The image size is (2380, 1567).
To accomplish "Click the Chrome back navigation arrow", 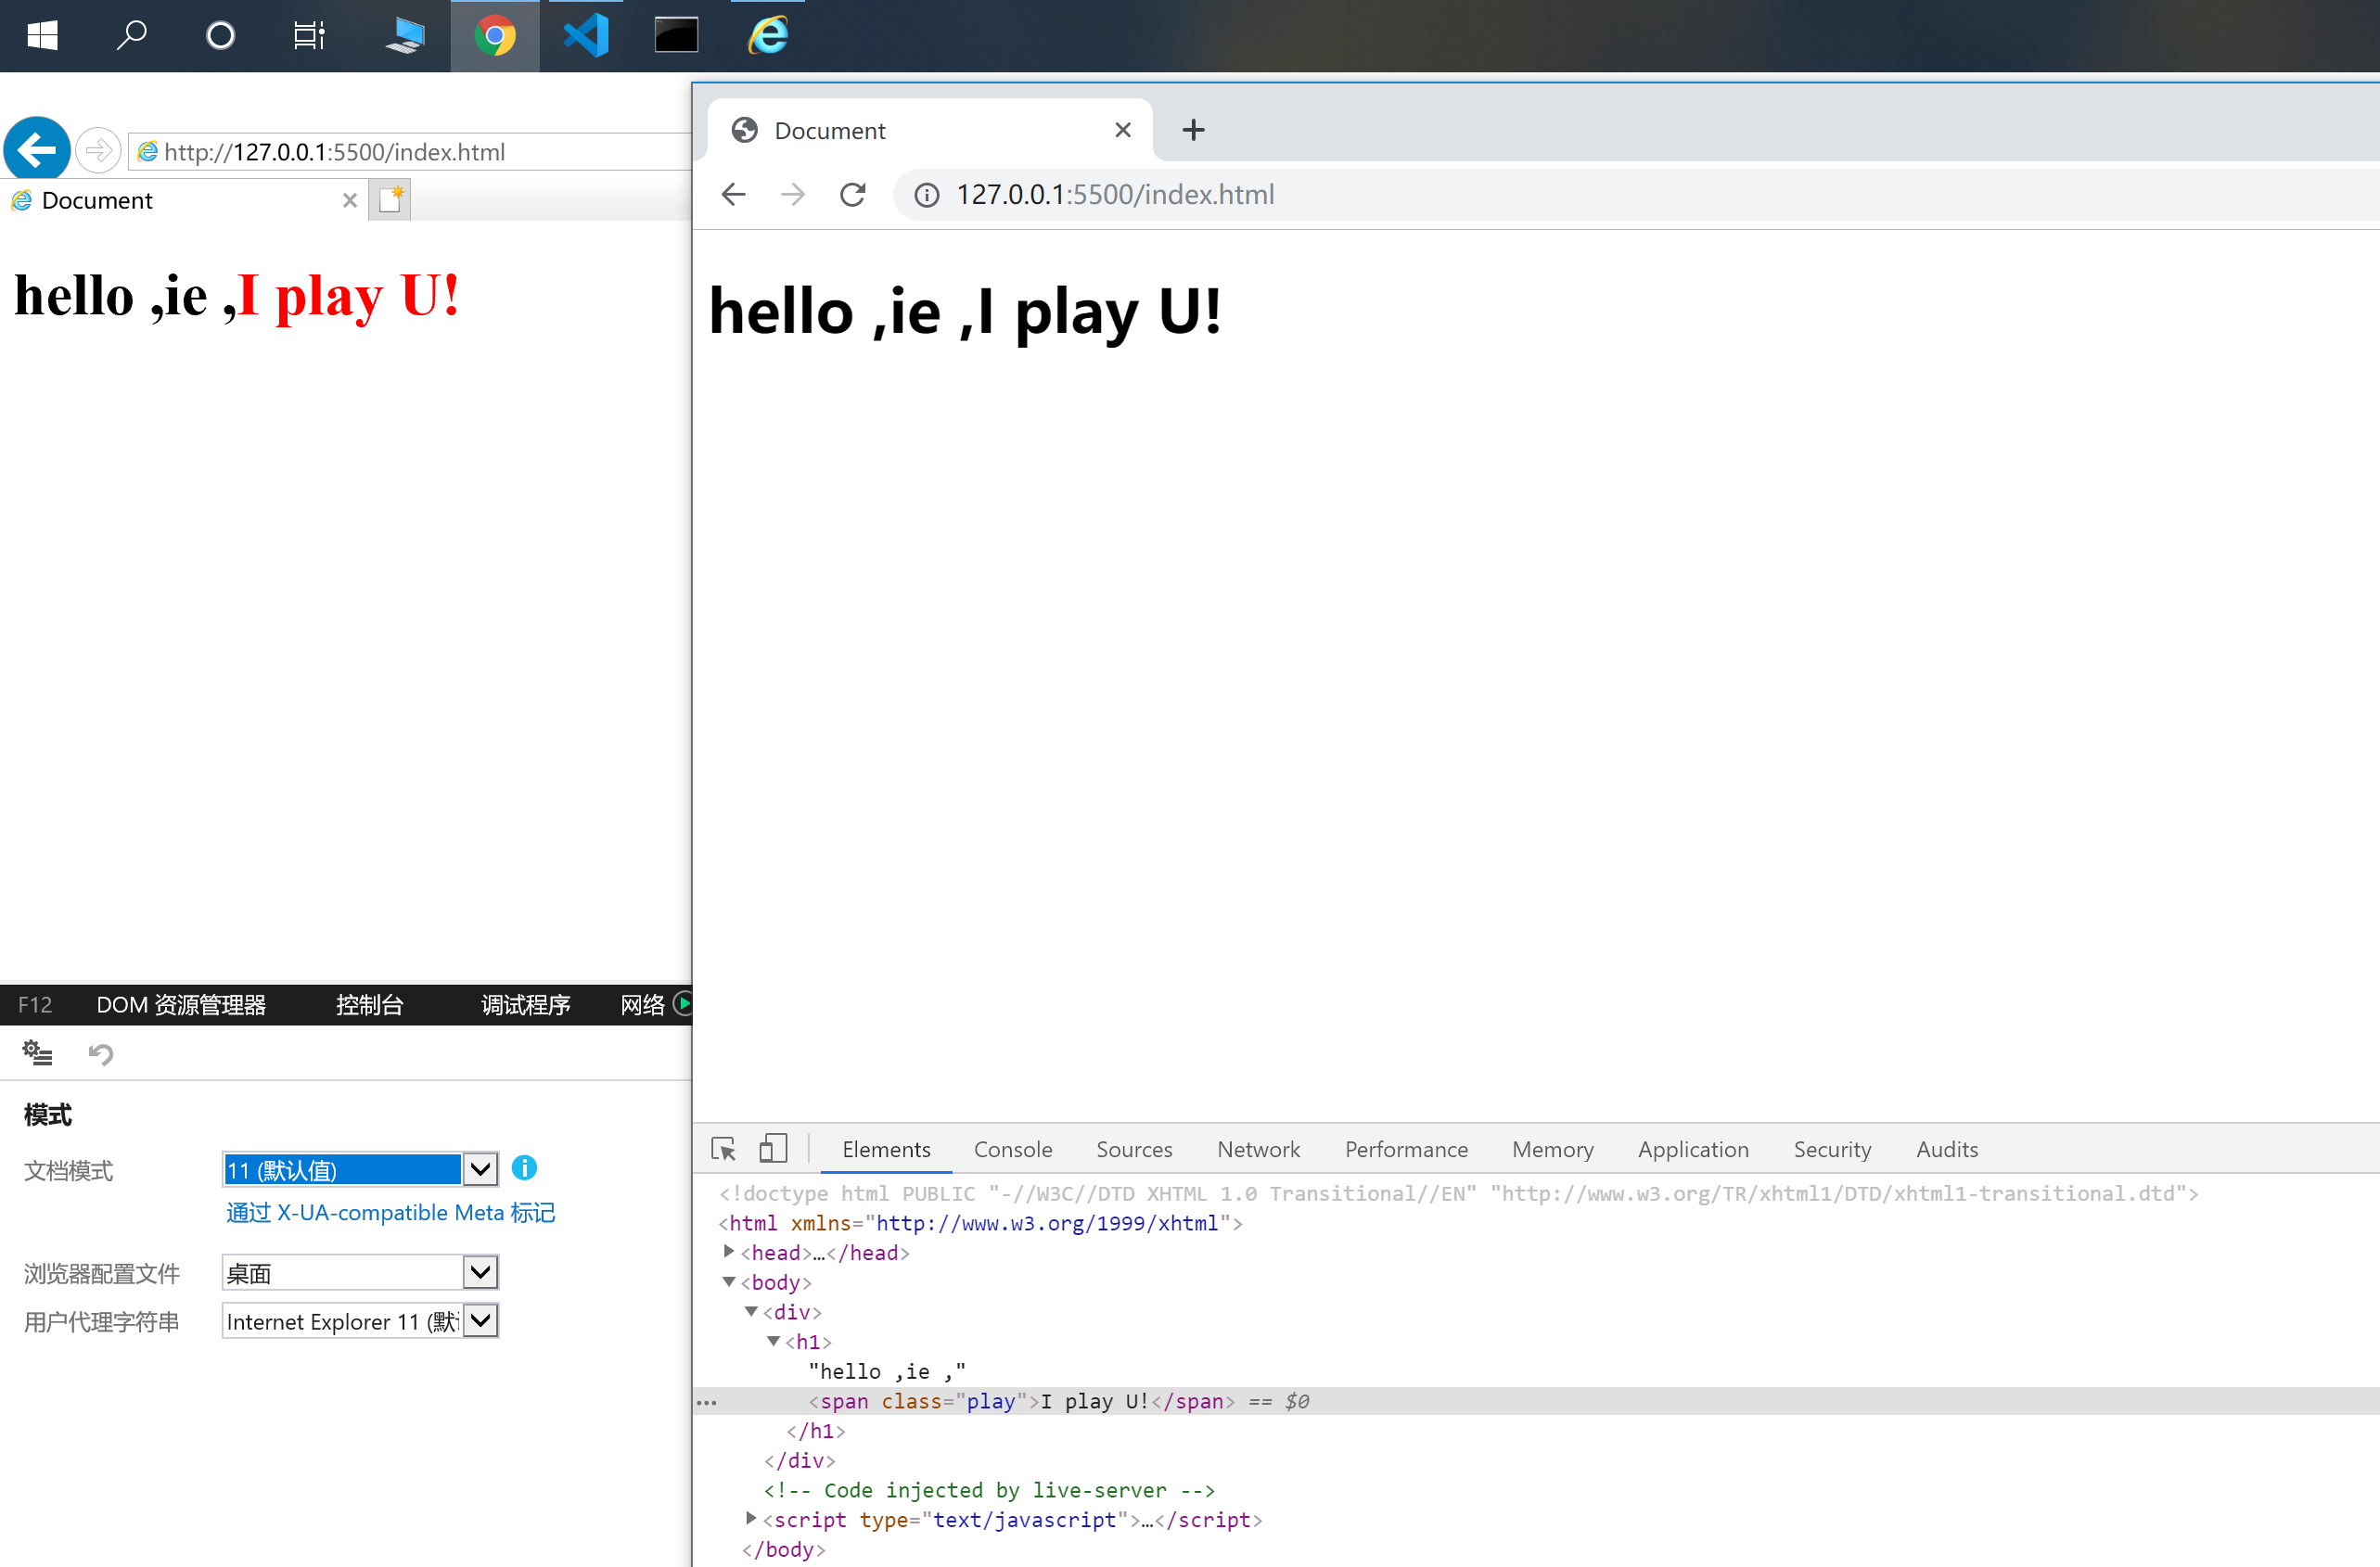I will (733, 194).
